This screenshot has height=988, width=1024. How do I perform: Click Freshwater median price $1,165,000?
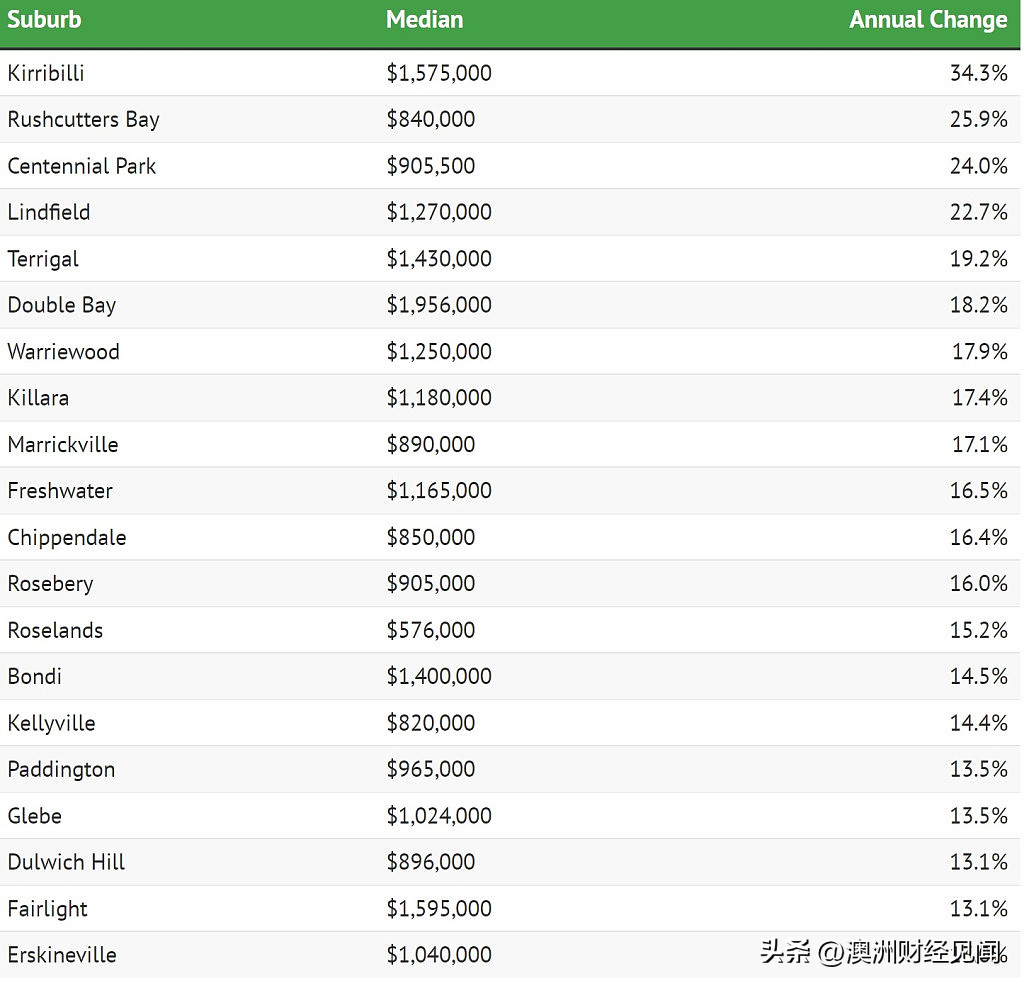point(439,491)
